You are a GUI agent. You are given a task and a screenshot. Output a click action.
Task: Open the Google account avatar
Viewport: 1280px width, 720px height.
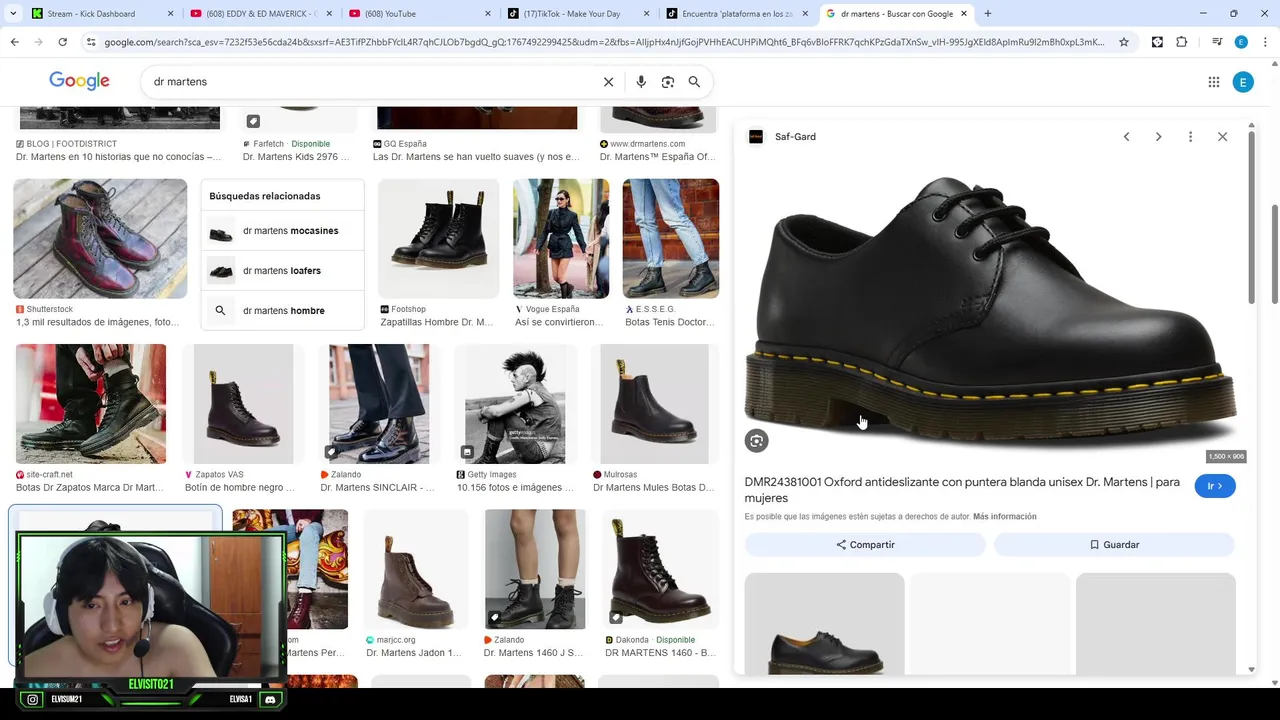tap(1243, 82)
